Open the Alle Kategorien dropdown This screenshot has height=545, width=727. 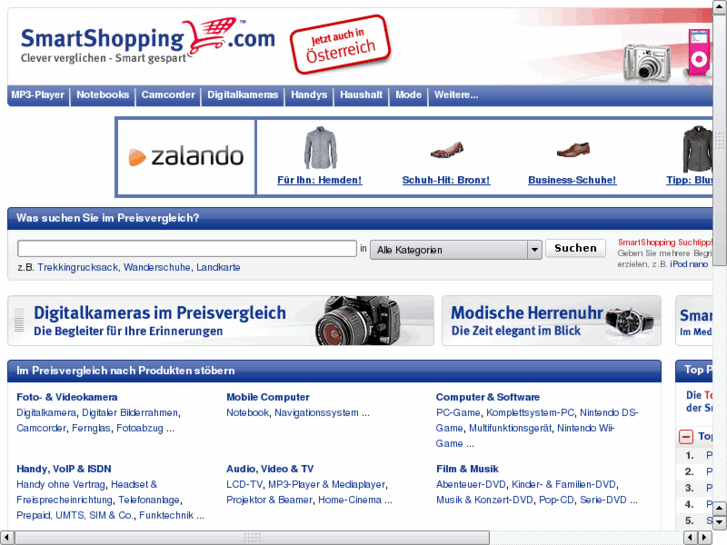[x=456, y=250]
